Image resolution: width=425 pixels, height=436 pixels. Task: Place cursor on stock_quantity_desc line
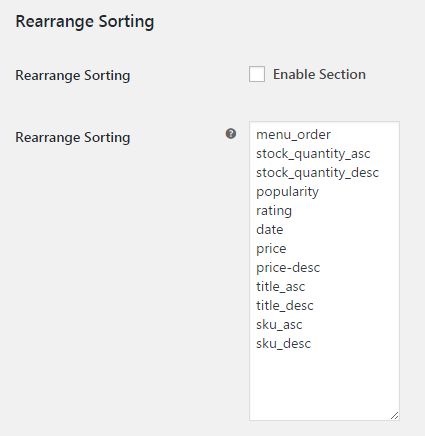click(317, 173)
